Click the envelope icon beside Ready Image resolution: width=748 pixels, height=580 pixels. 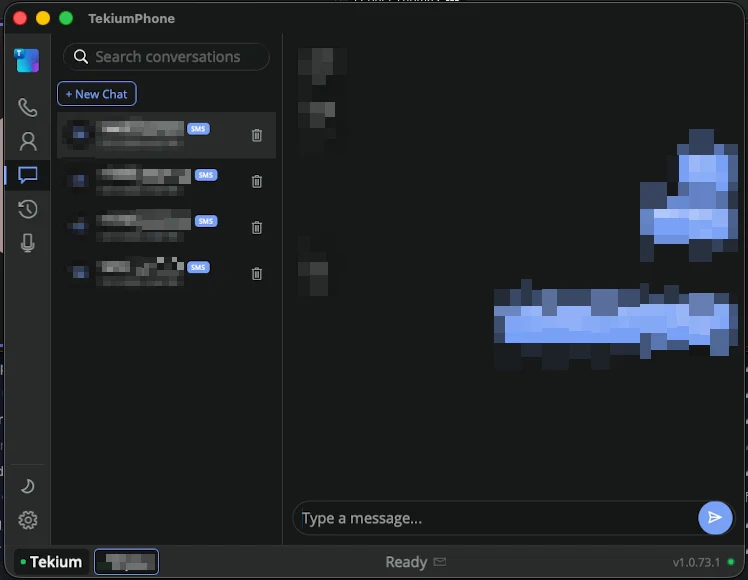click(x=440, y=562)
